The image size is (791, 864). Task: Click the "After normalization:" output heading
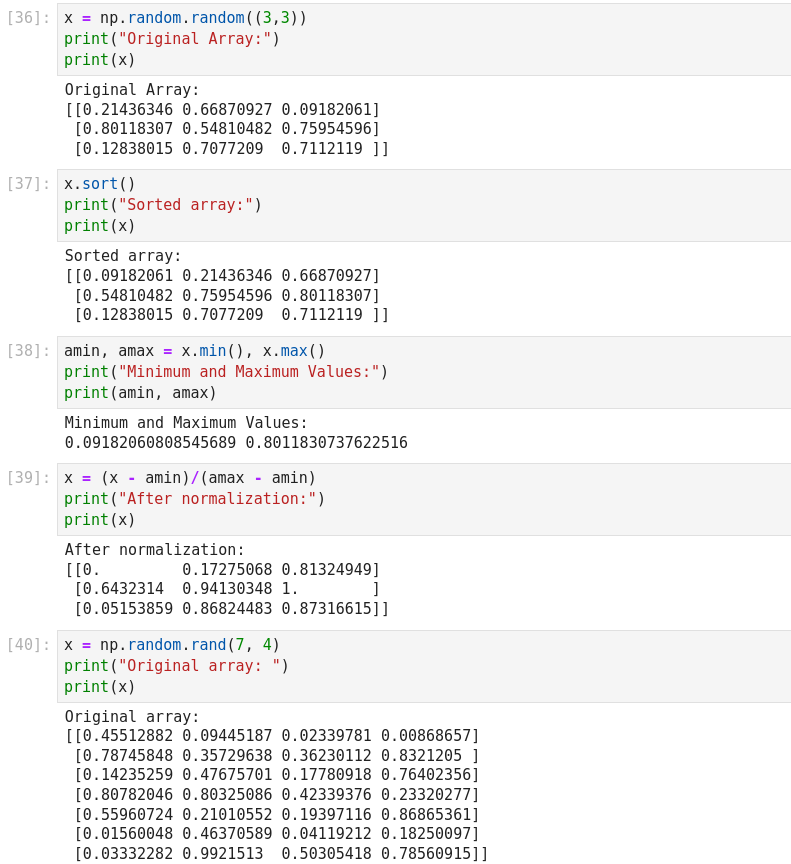[154, 550]
